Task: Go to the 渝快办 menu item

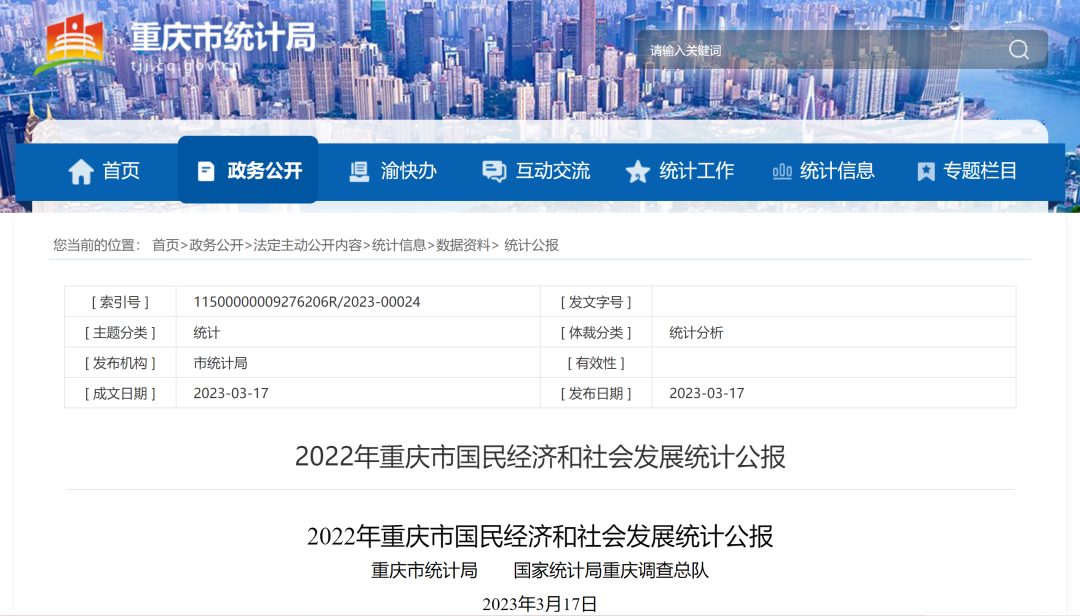Action: (x=393, y=171)
